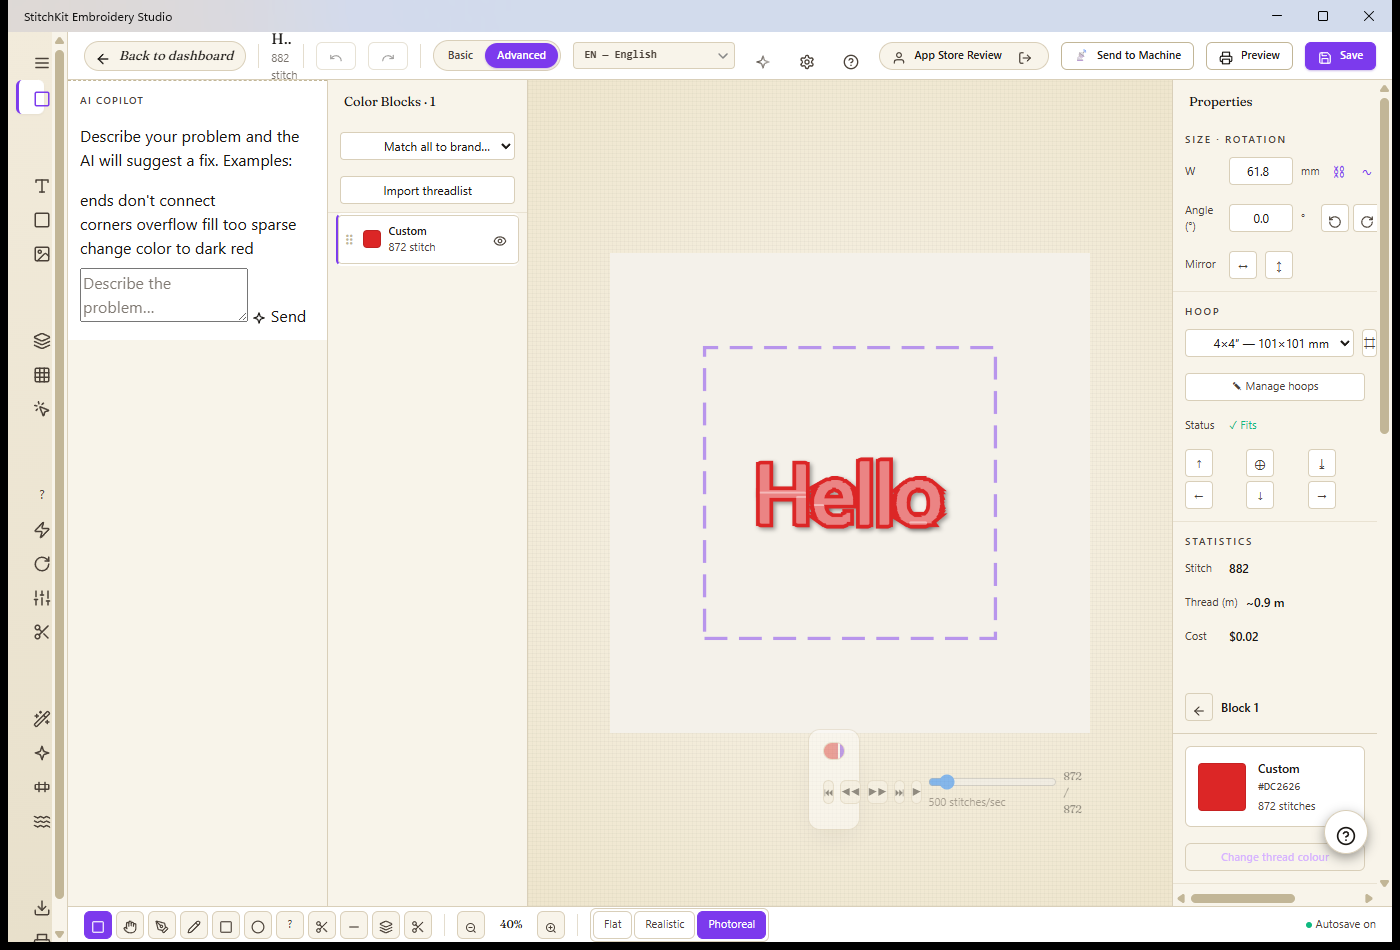This screenshot has width=1400, height=950.
Task: Center the design in the hoop
Action: [1260, 464]
